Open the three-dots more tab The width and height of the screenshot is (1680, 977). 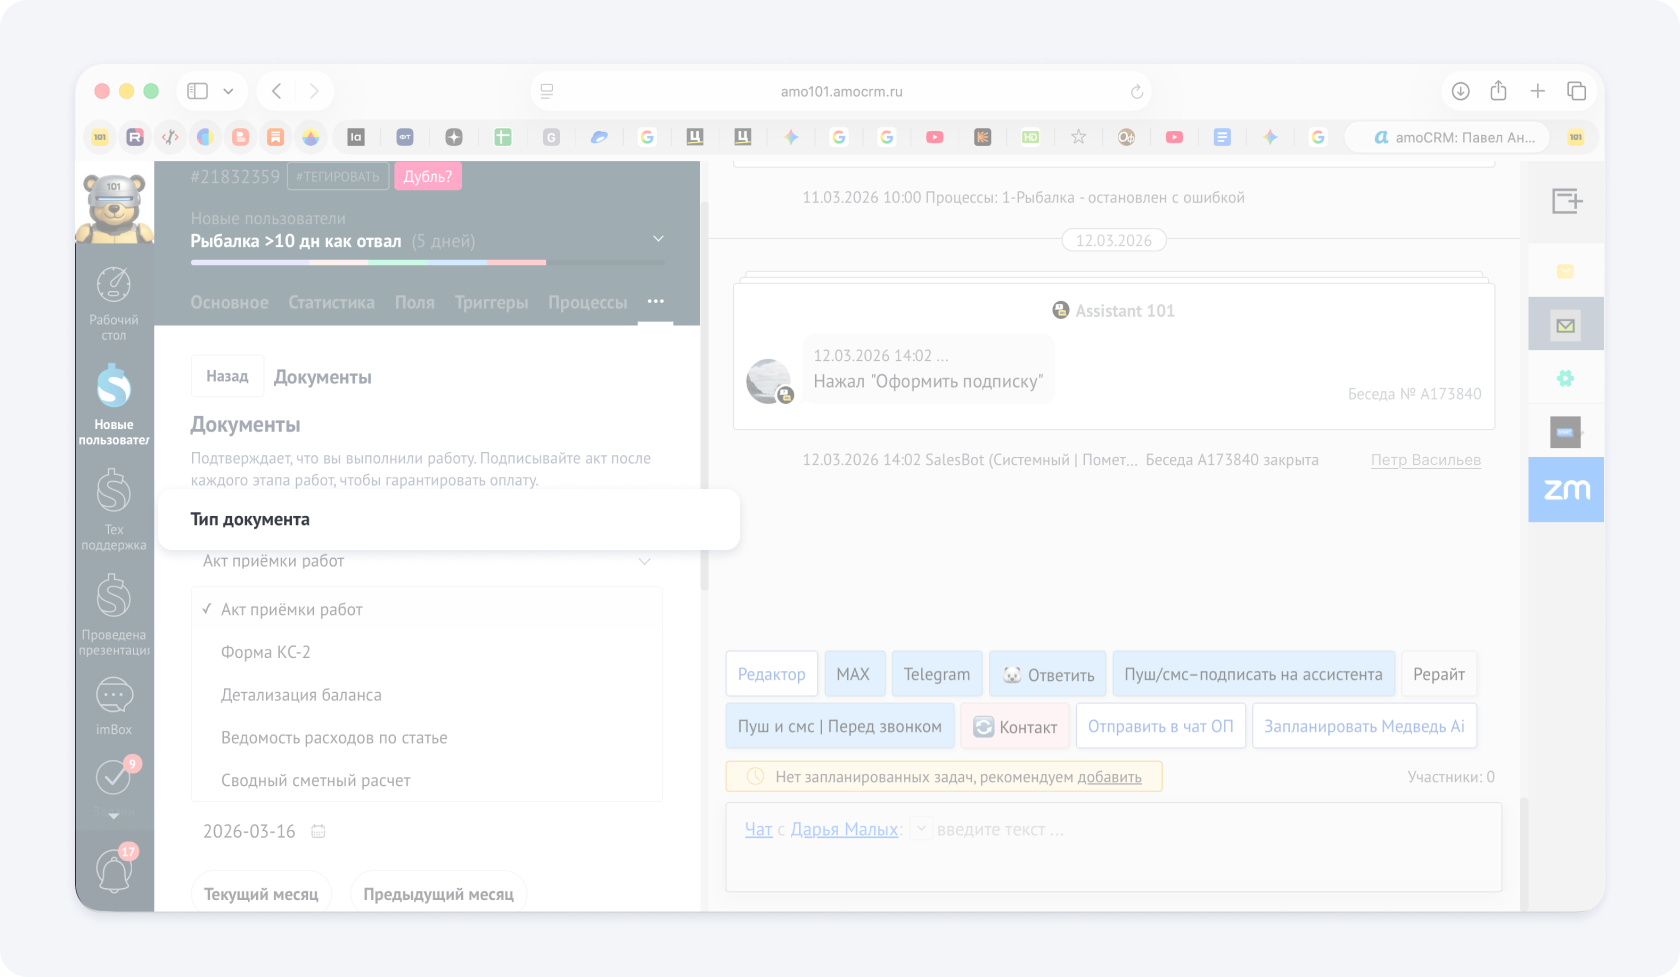tap(655, 301)
